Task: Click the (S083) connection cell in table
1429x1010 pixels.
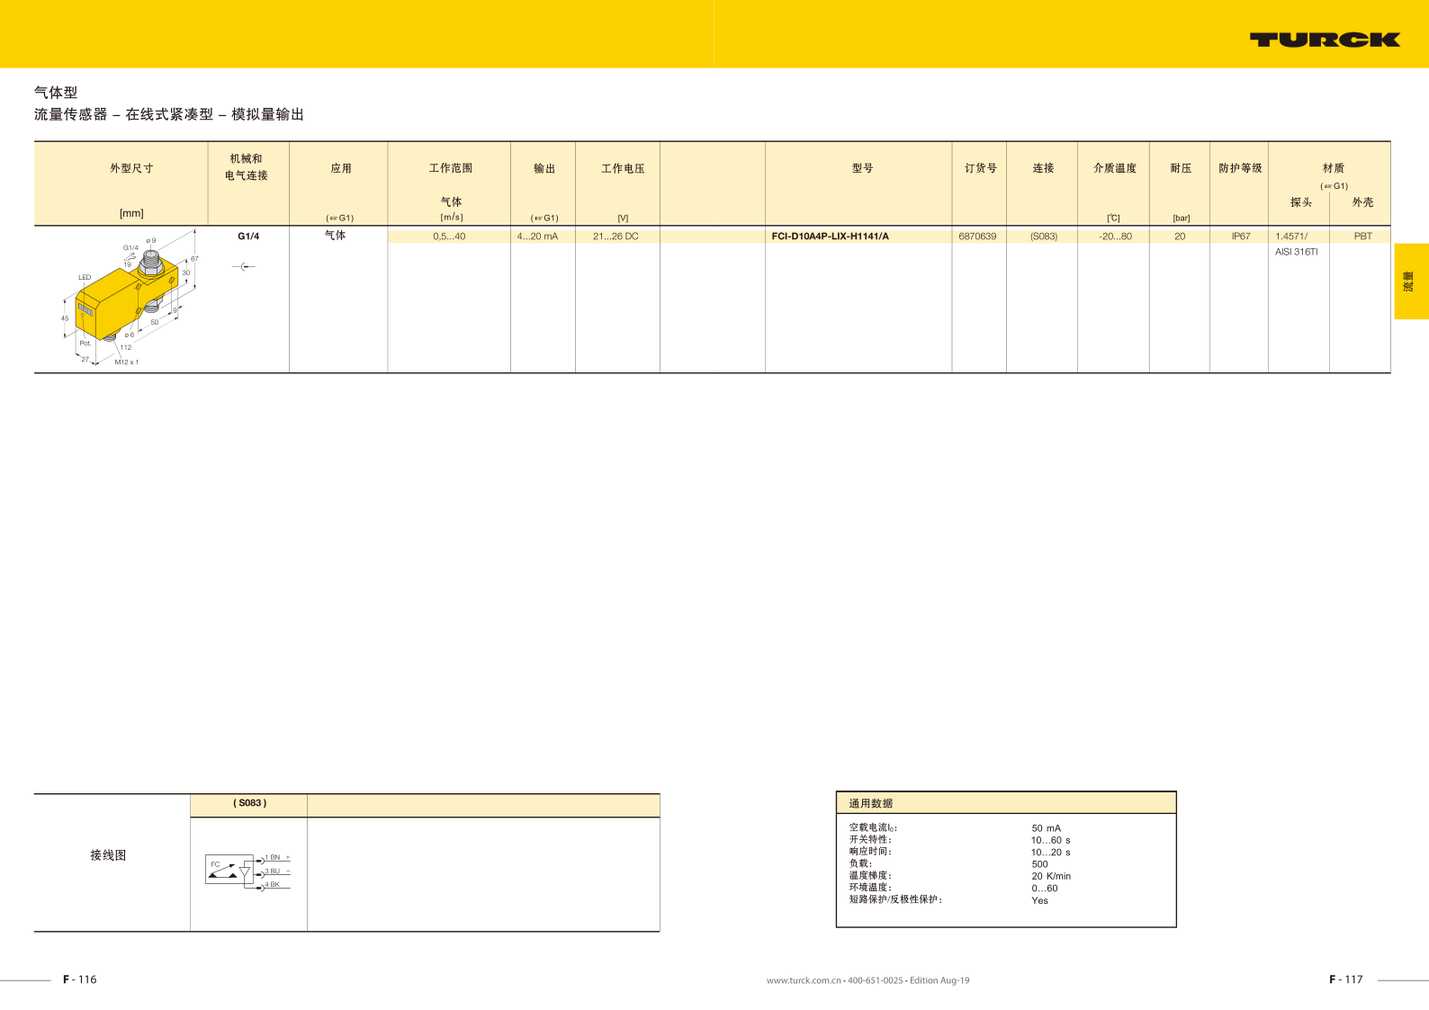Action: click(x=1043, y=237)
